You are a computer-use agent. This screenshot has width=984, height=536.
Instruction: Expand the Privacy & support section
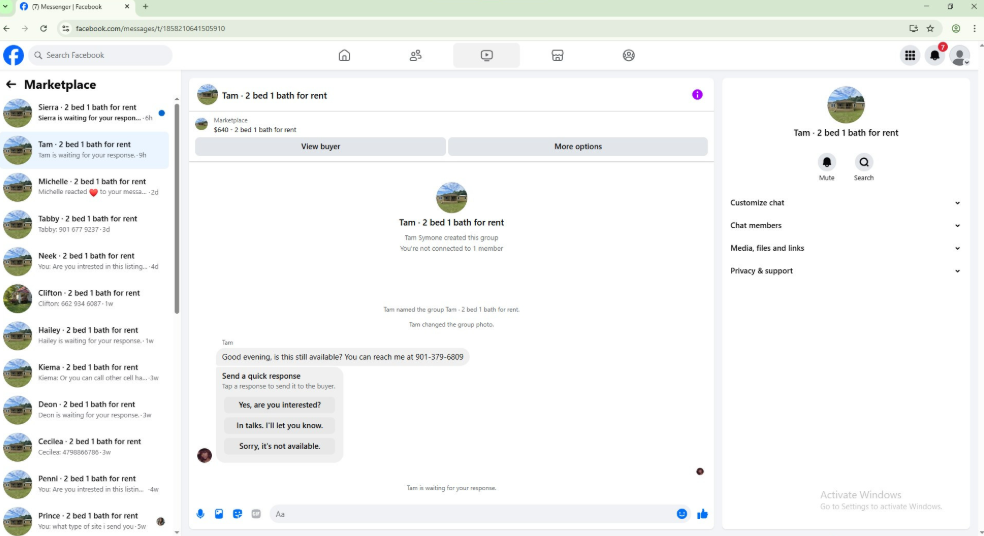tap(845, 271)
